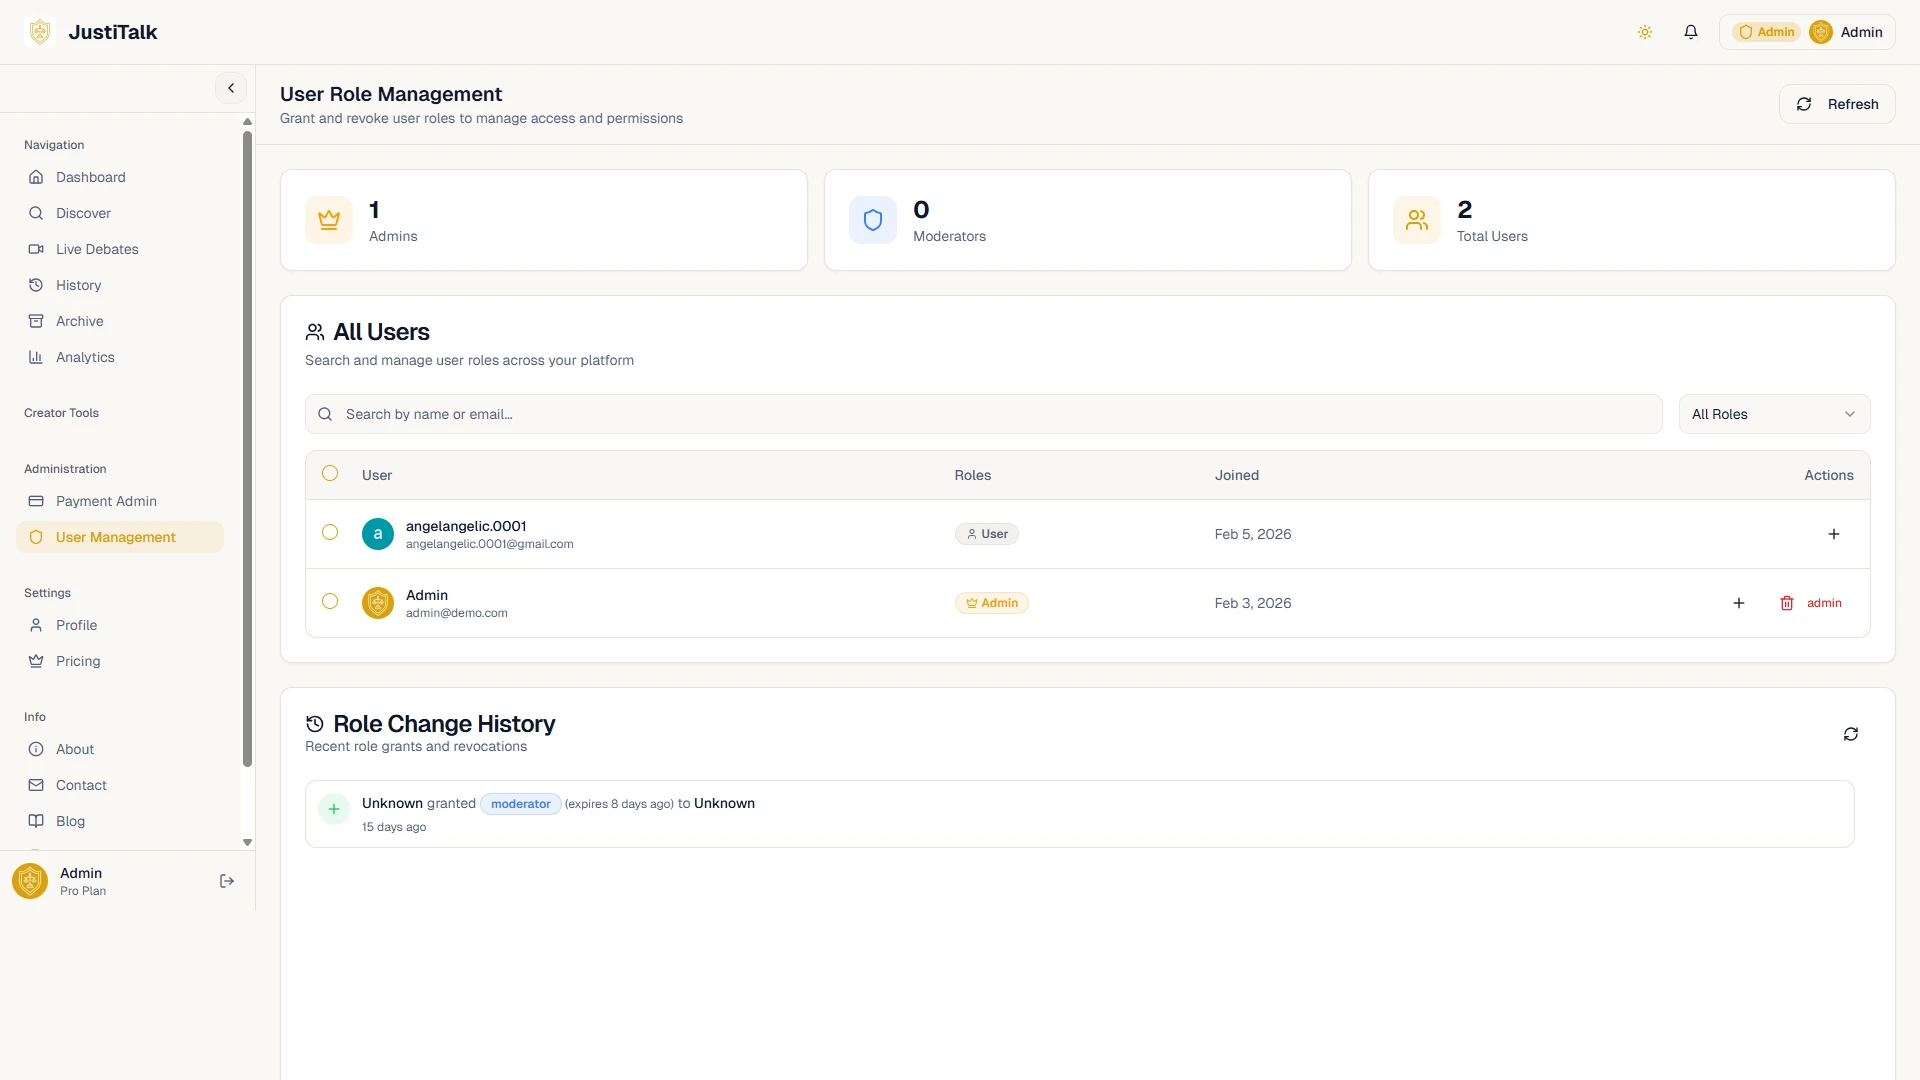The width and height of the screenshot is (1920, 1080).
Task: Click the JustiTalk logo icon
Action: tap(40, 32)
